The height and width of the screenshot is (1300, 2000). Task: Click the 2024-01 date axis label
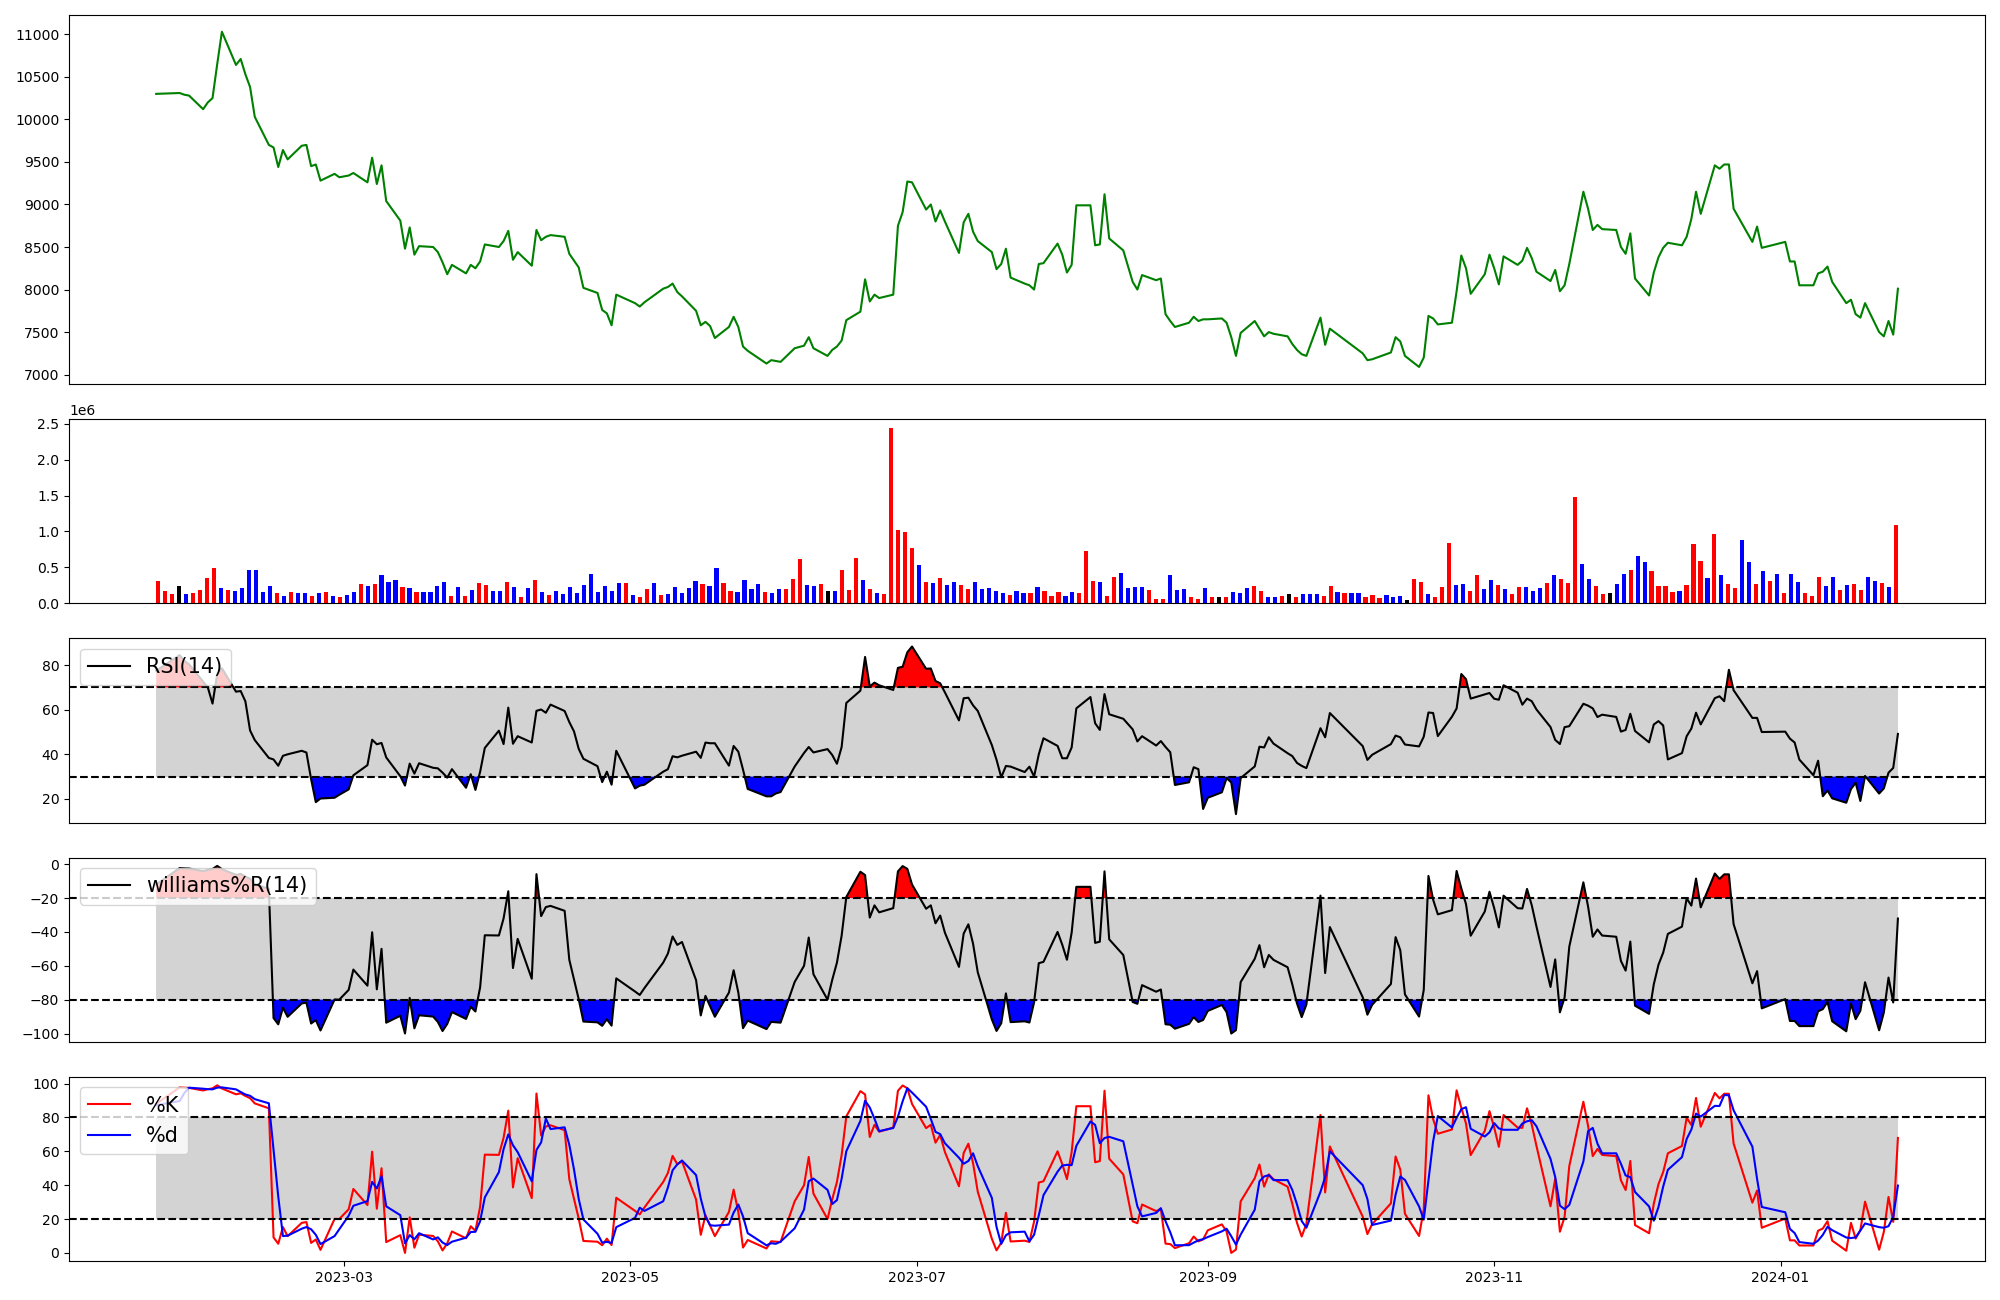[x=1781, y=1277]
